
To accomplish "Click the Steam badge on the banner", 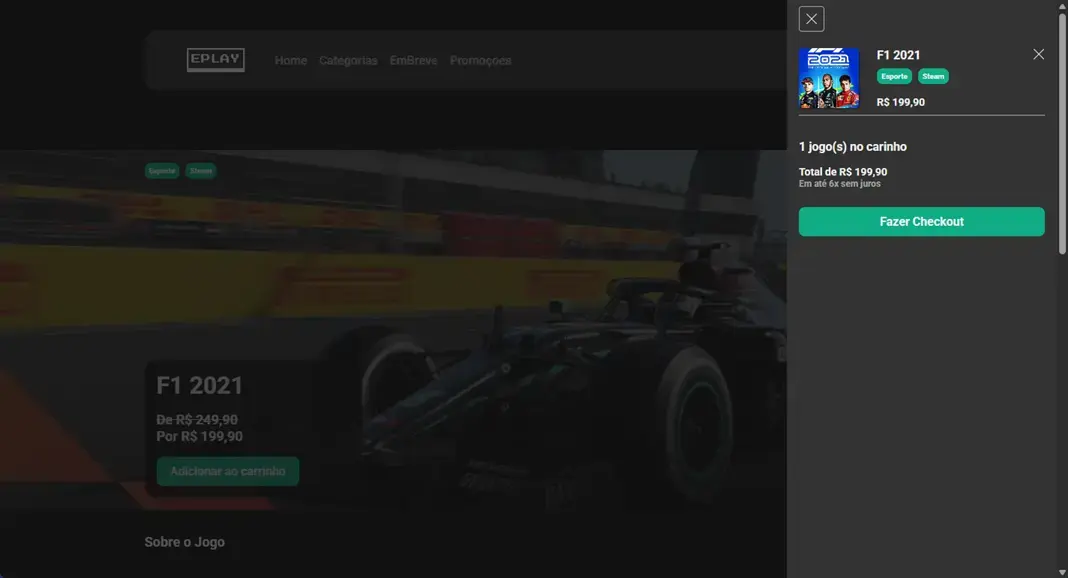I will tap(200, 170).
